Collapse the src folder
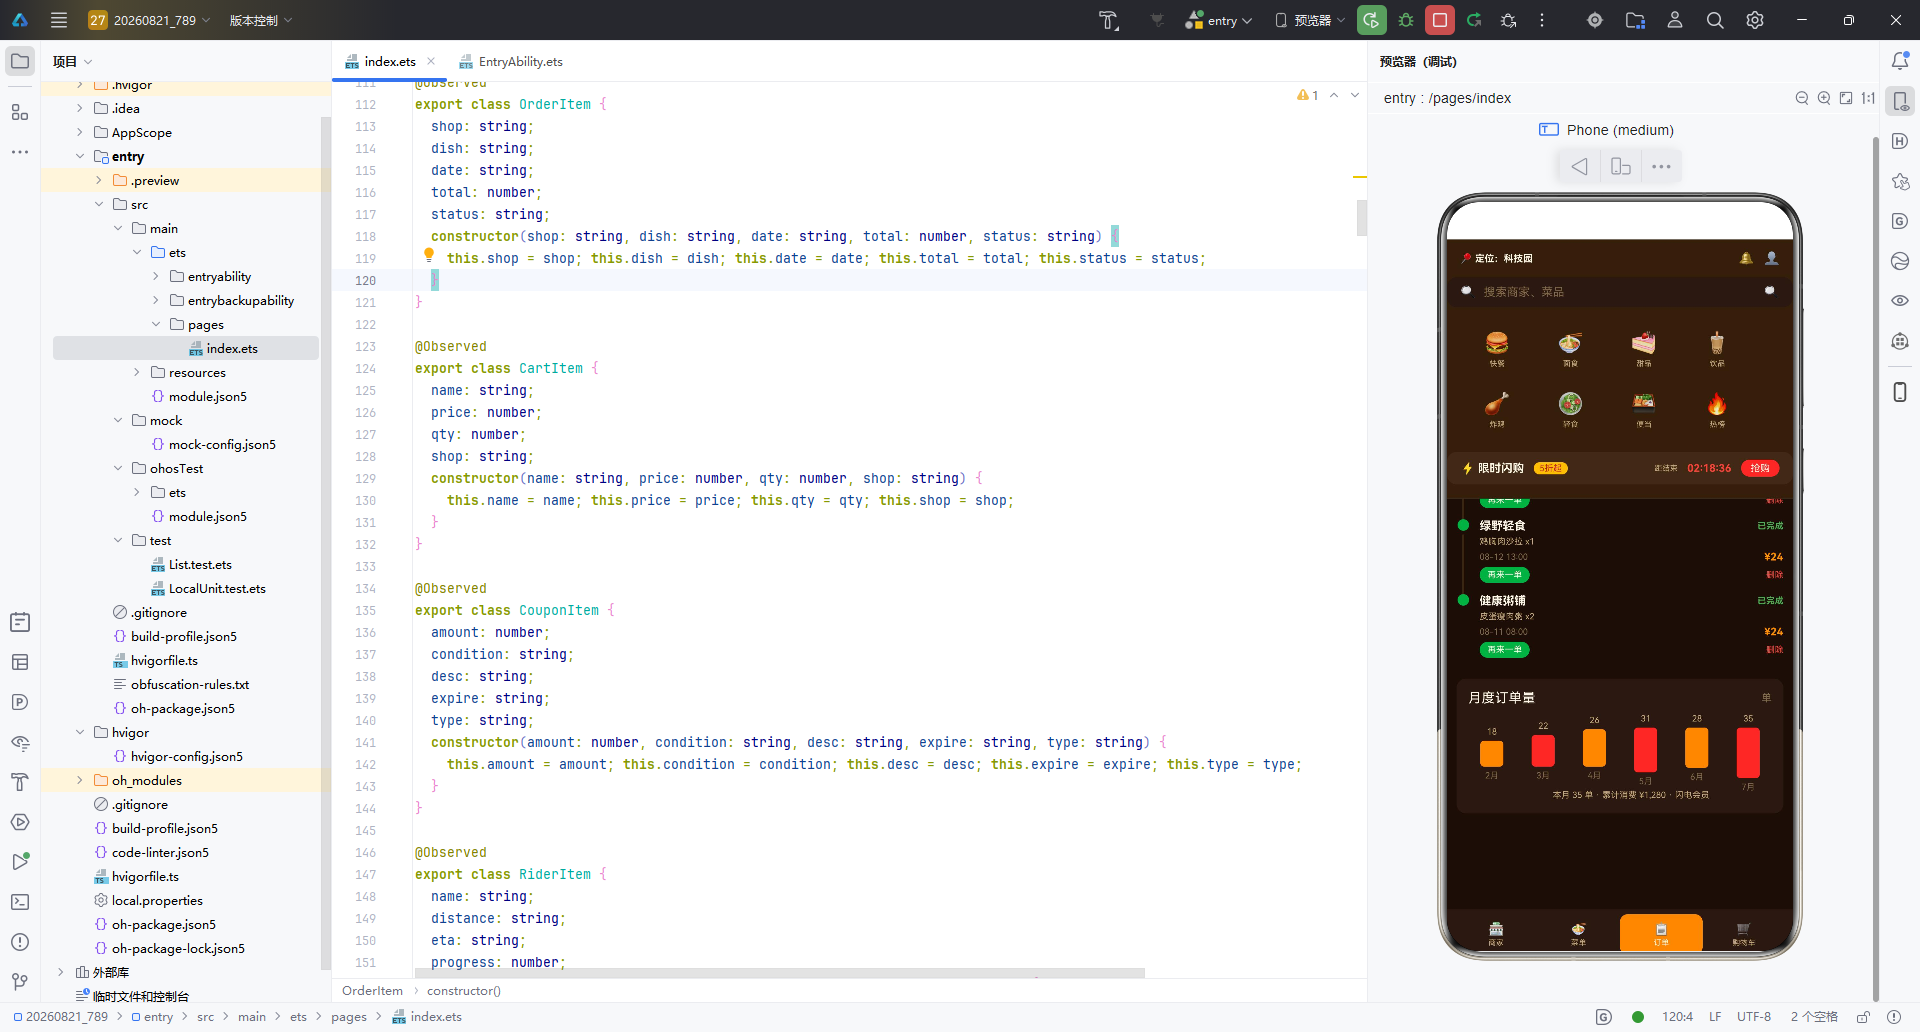The image size is (1920, 1032). tap(99, 204)
